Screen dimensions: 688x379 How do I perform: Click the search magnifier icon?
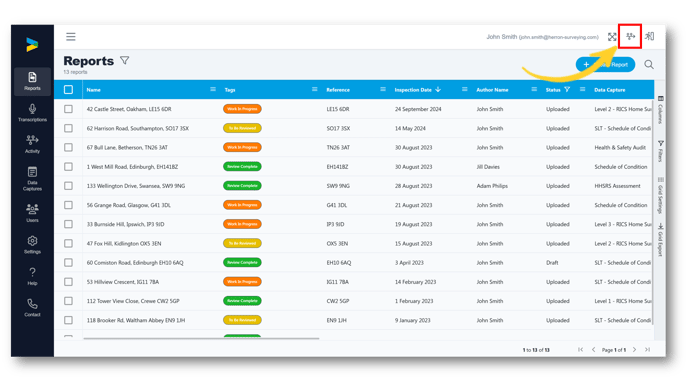tap(649, 64)
